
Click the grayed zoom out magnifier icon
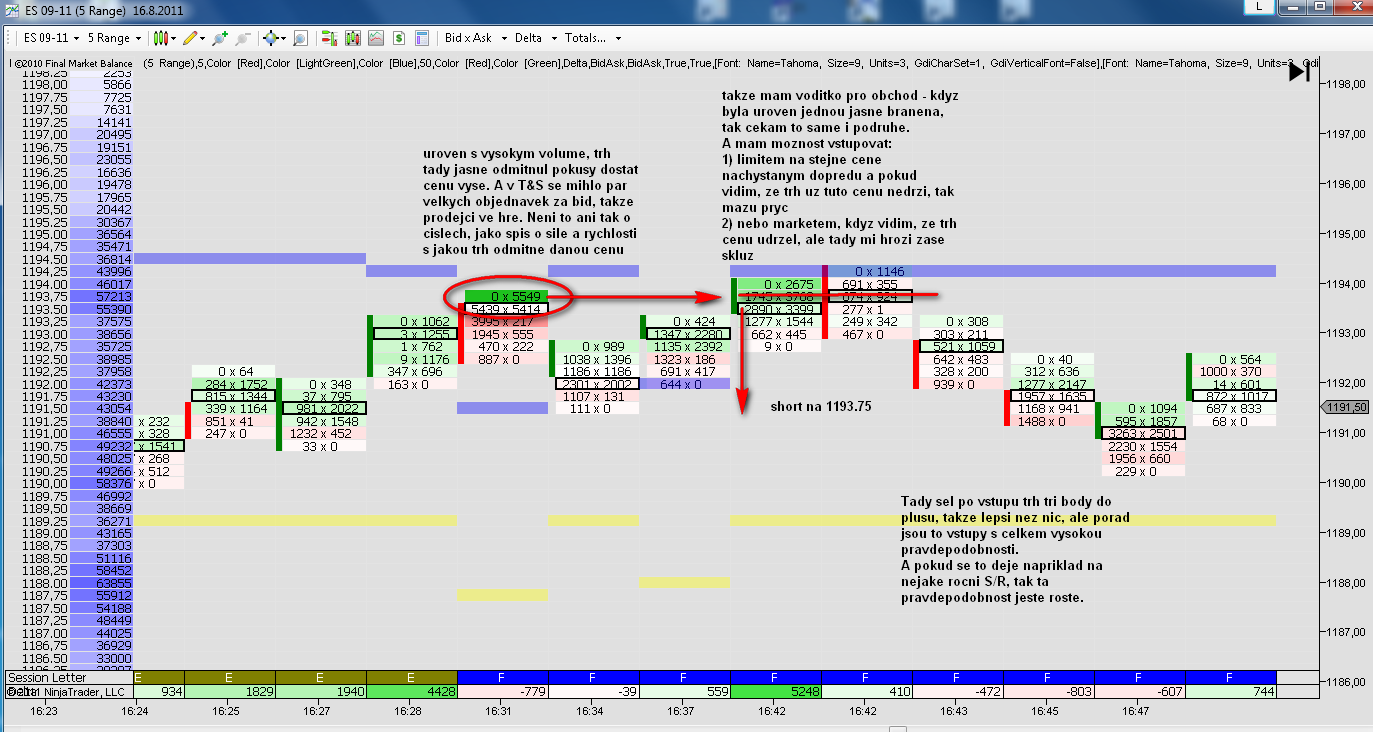coord(241,38)
